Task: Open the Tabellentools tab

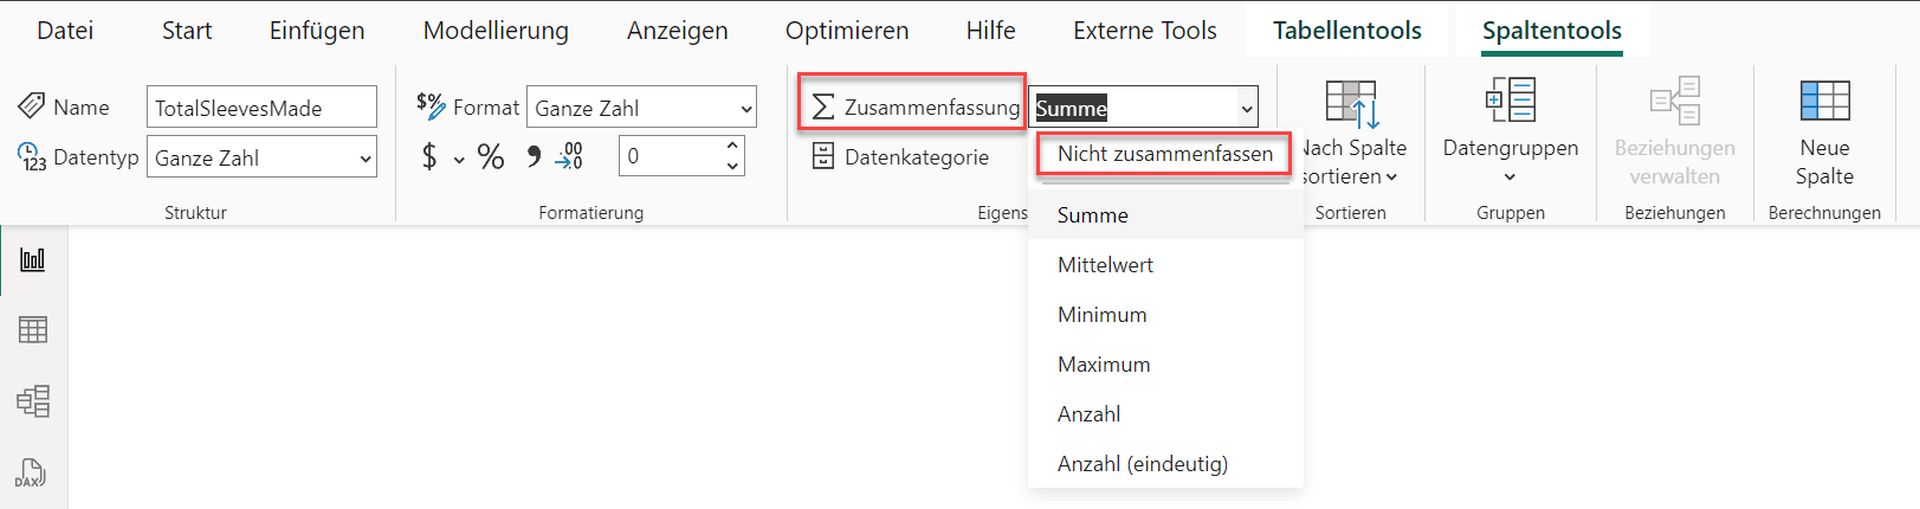Action: click(x=1347, y=31)
